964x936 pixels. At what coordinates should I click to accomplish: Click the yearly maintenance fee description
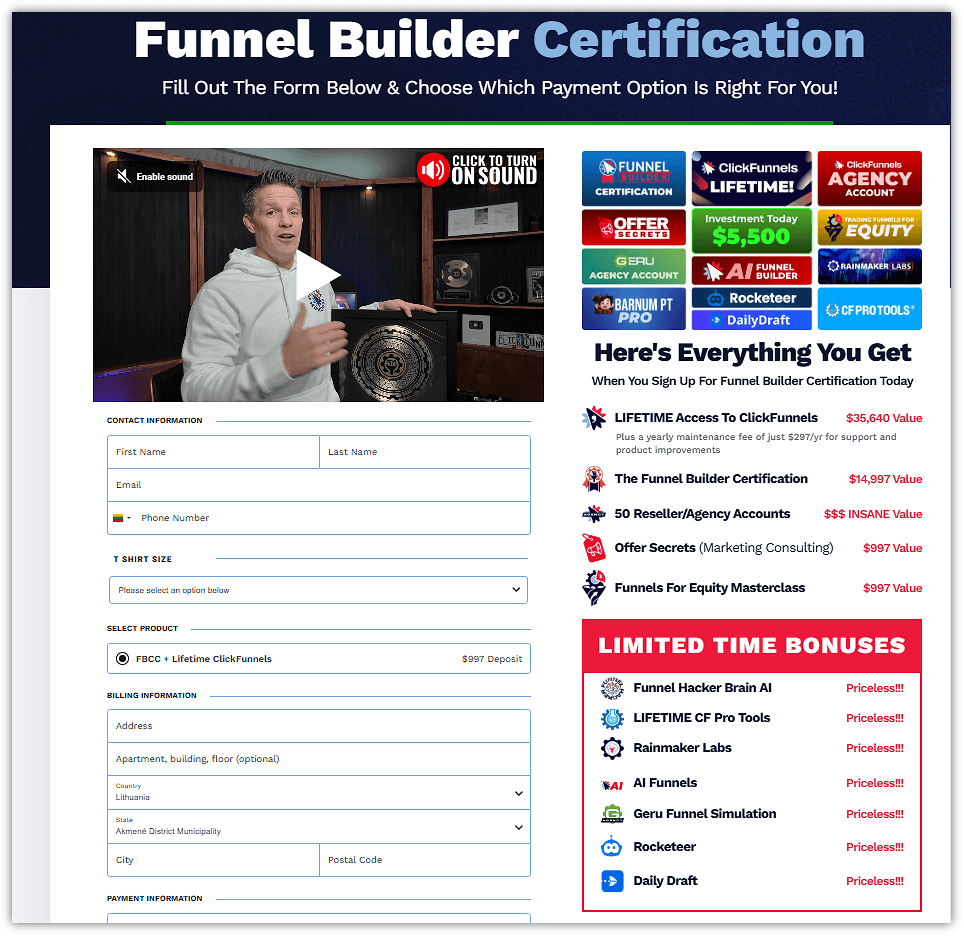756,443
